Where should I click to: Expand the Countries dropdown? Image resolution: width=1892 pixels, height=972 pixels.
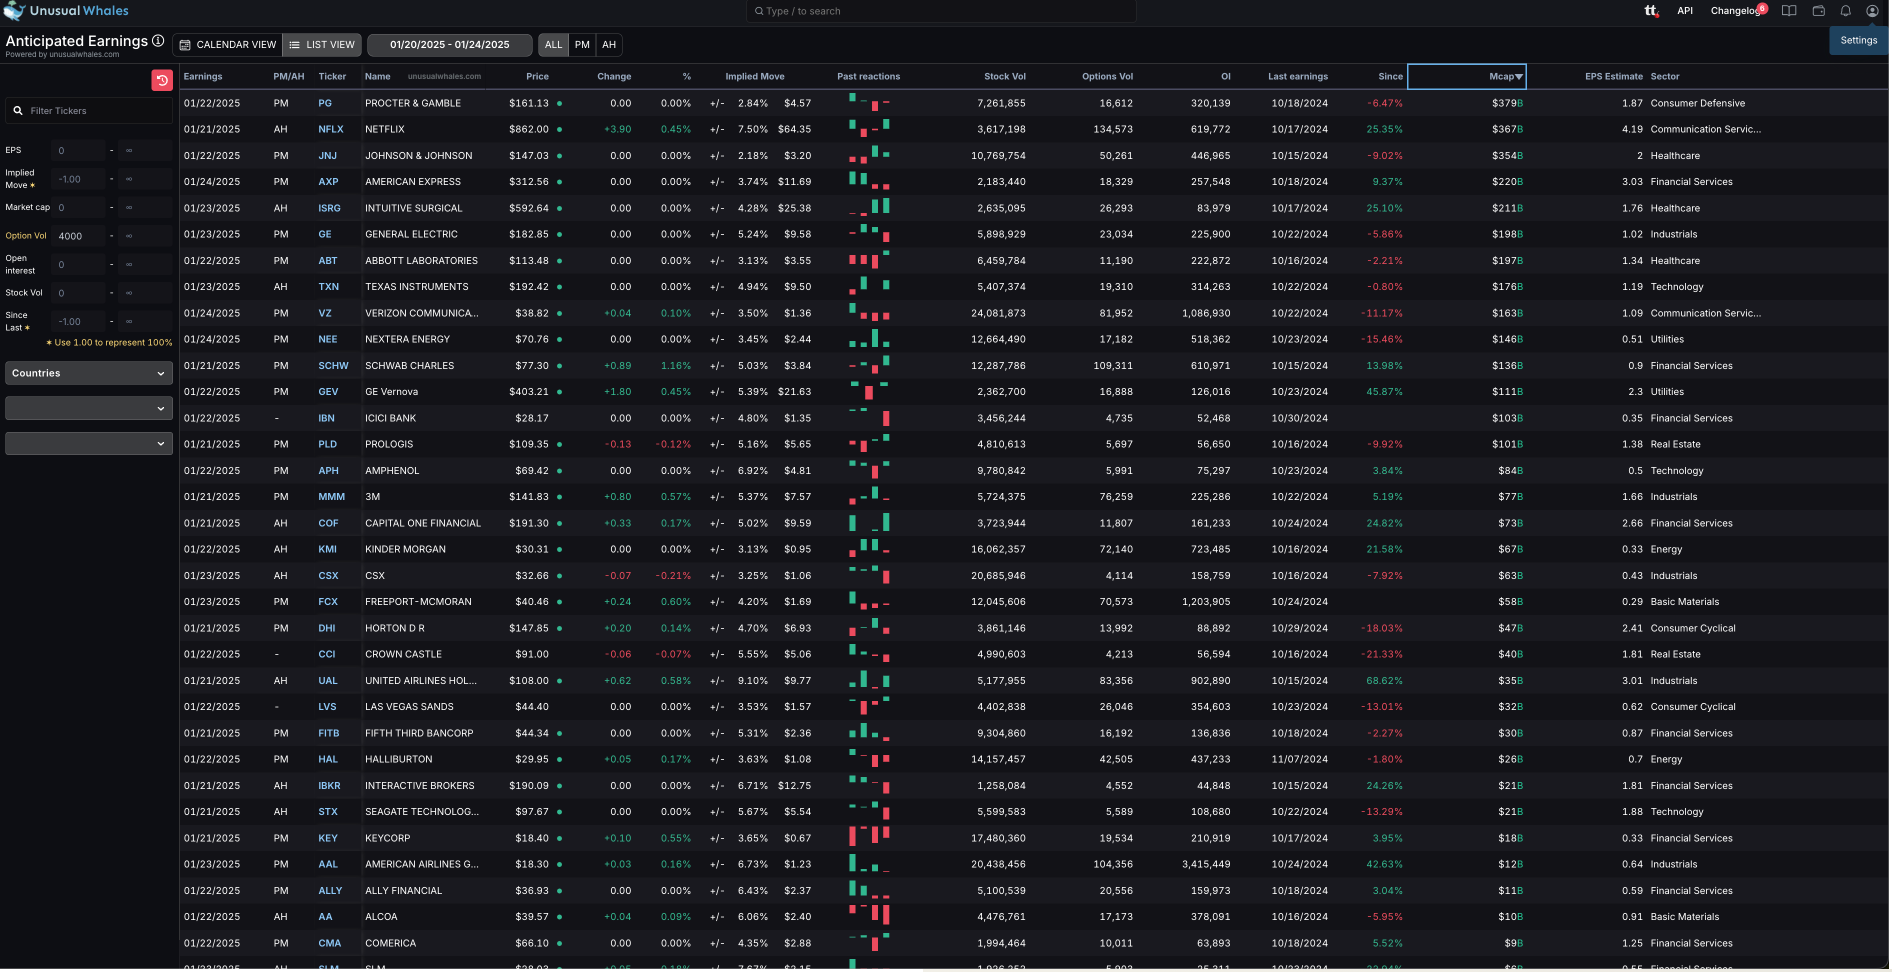[x=89, y=373]
